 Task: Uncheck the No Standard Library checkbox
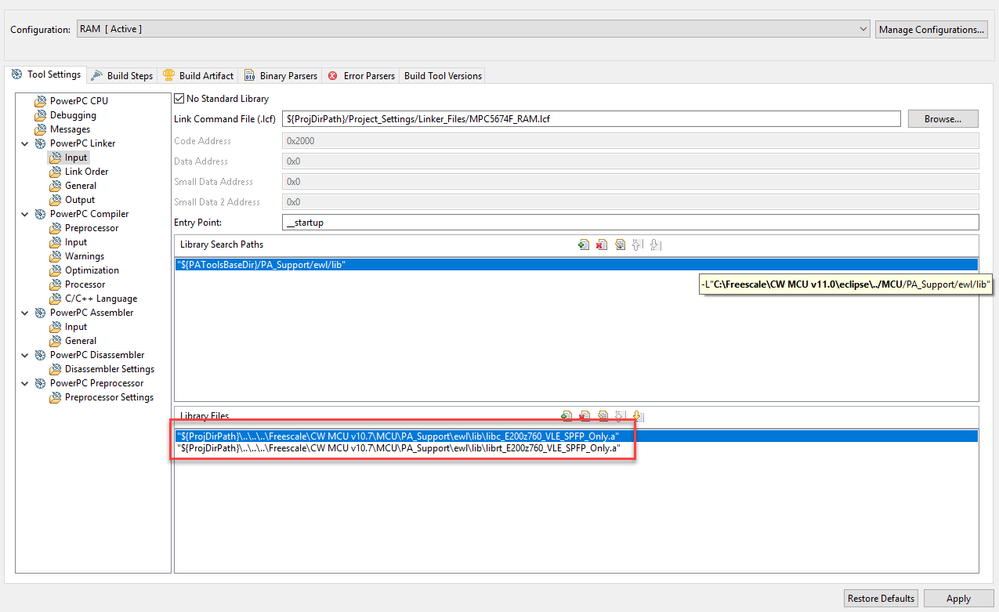(x=179, y=99)
